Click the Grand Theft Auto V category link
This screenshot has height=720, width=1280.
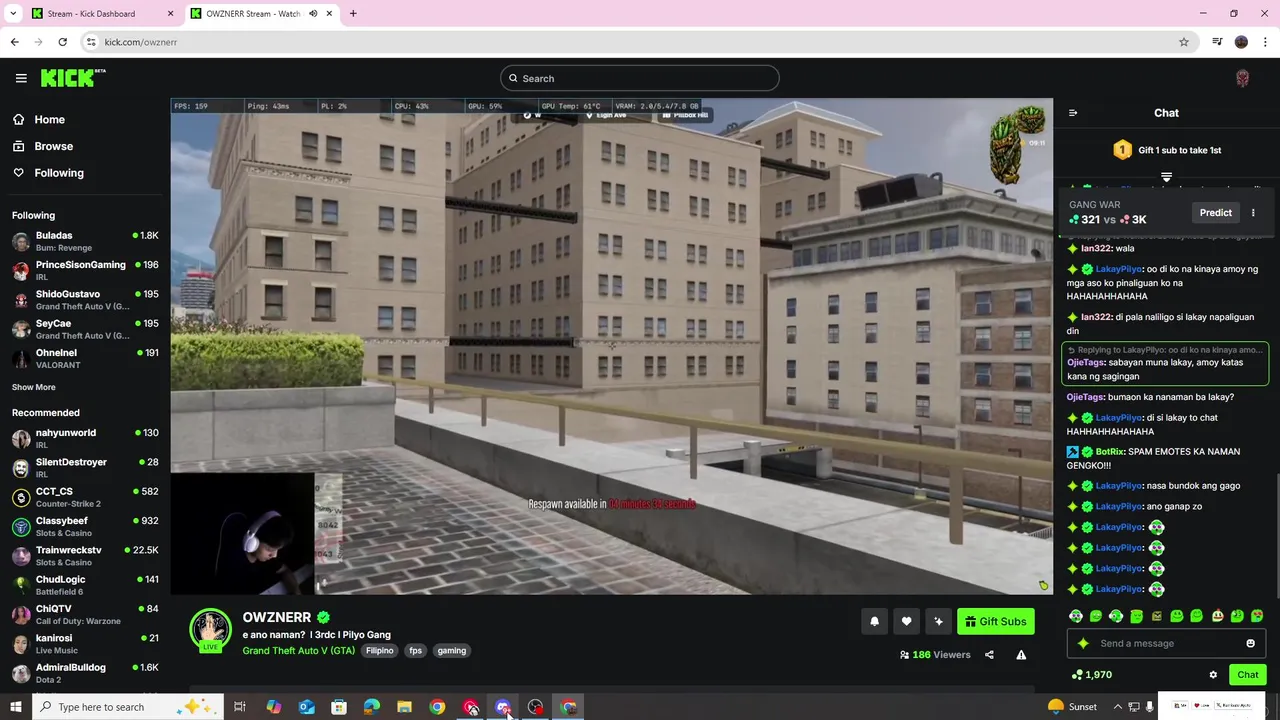(298, 650)
